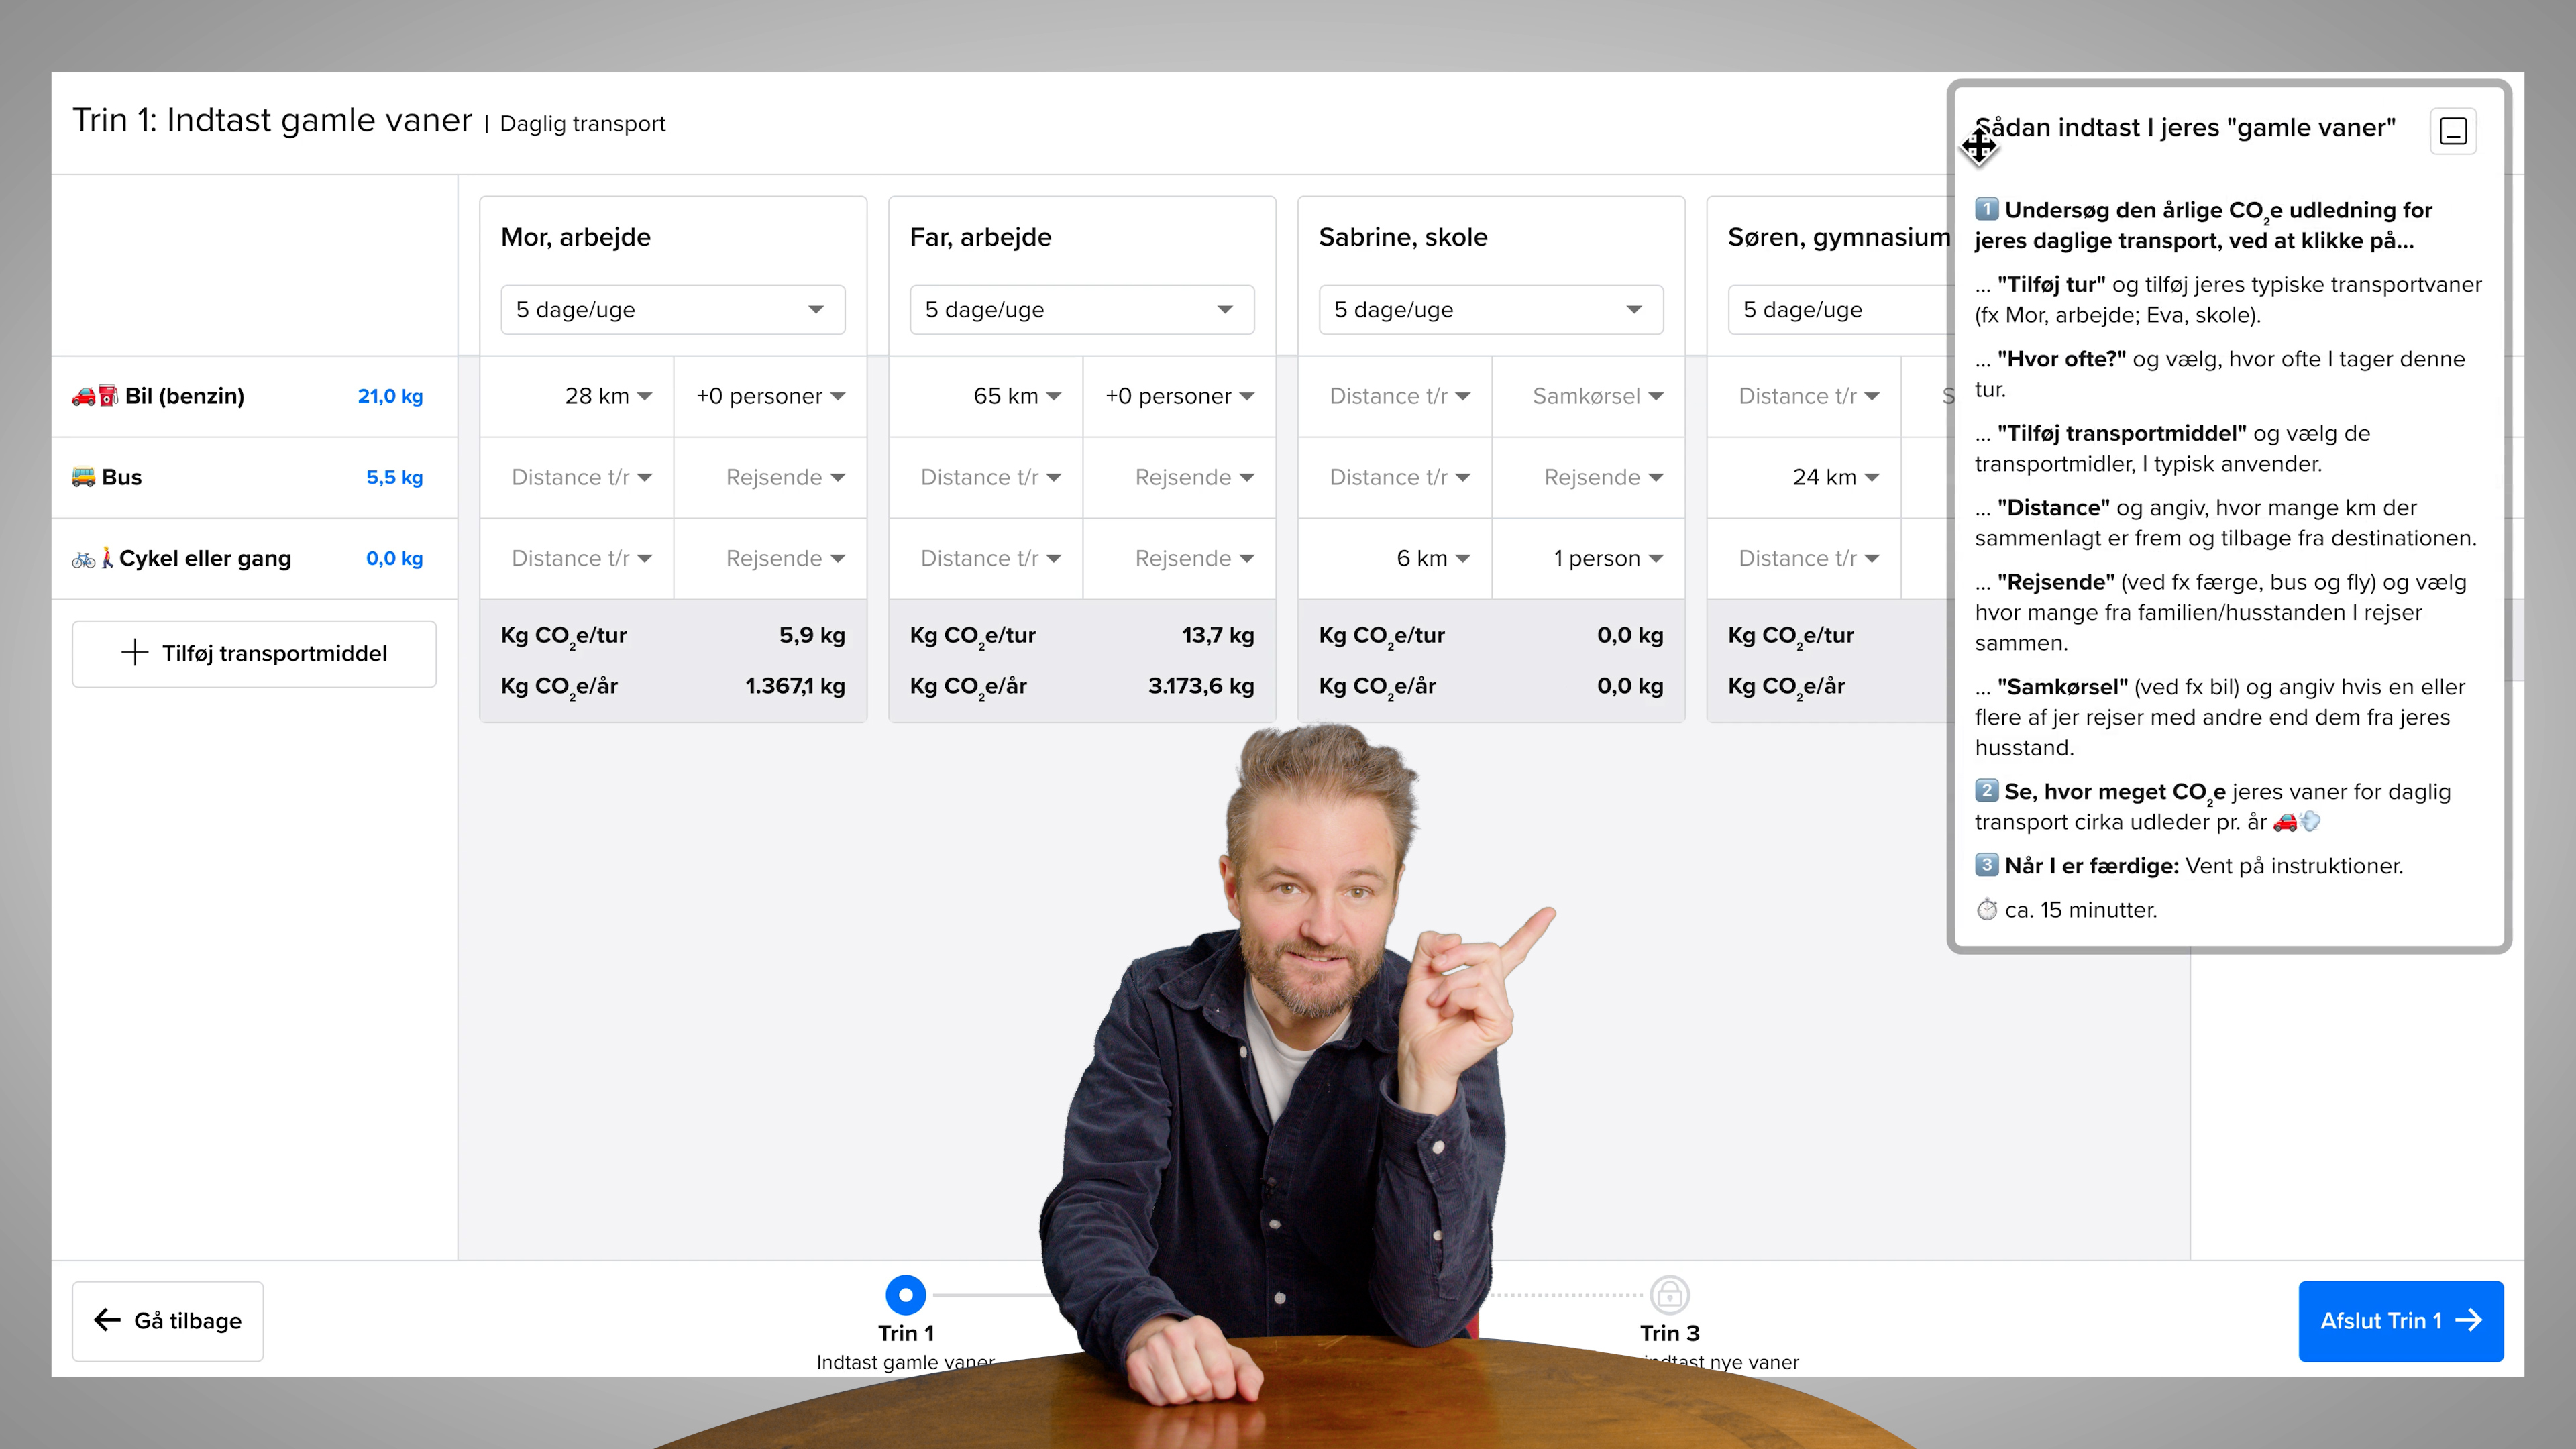Minimize the instruction panel via square icon
This screenshot has height=1449, width=2576.
(2453, 131)
